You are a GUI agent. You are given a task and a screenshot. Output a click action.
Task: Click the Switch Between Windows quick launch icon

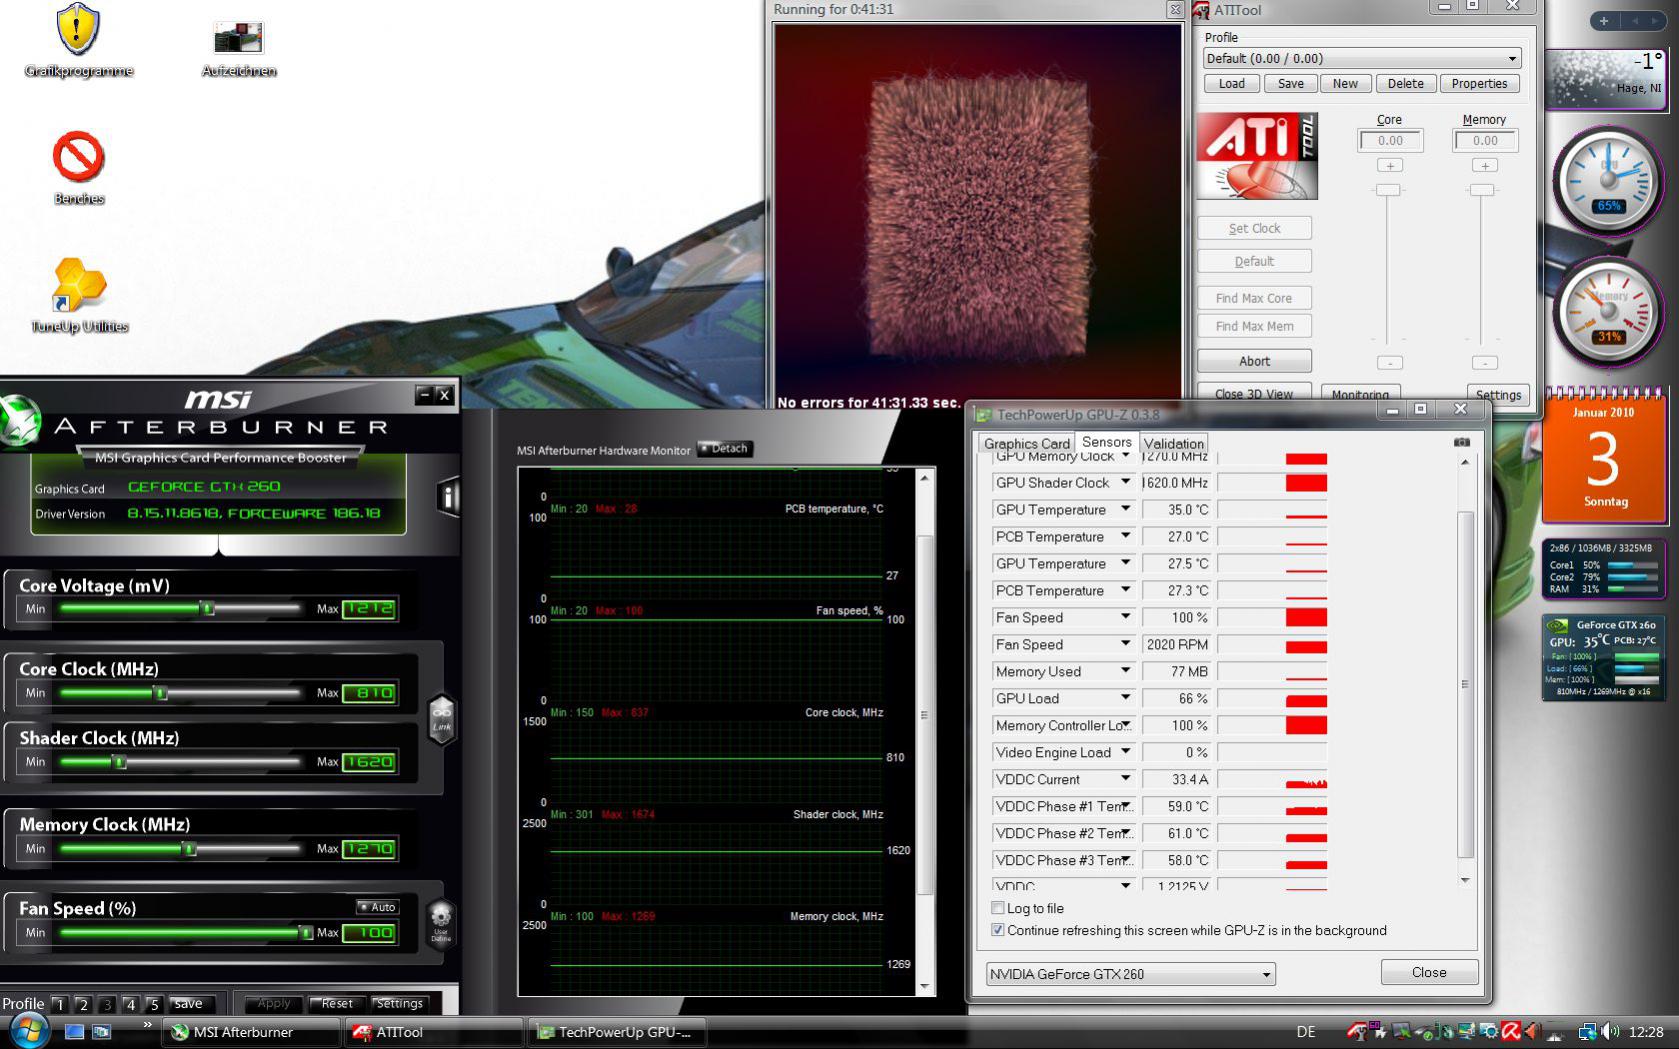[x=101, y=1031]
